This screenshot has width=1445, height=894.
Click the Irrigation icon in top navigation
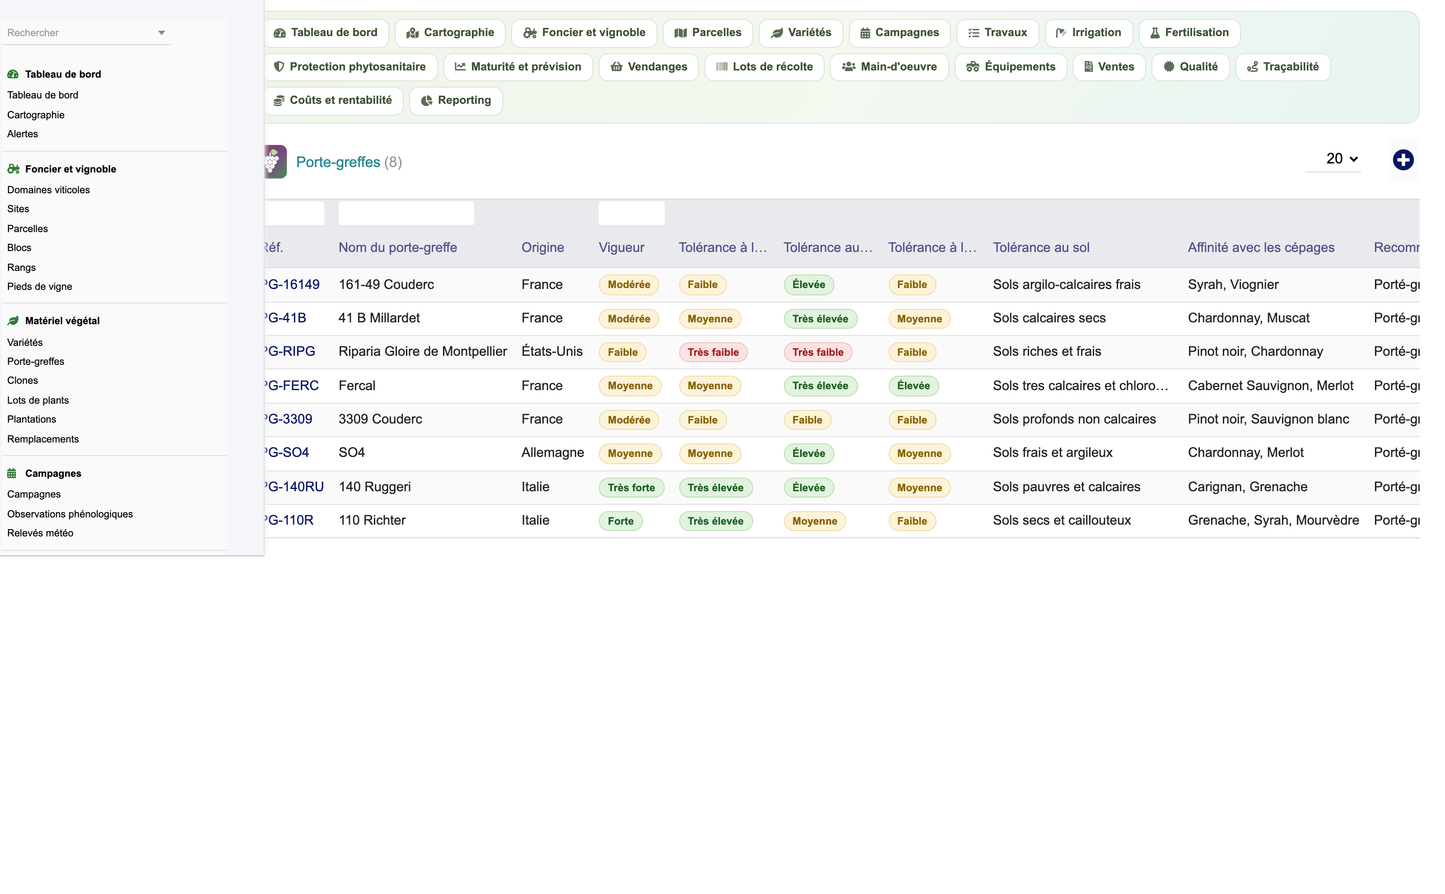click(1061, 33)
